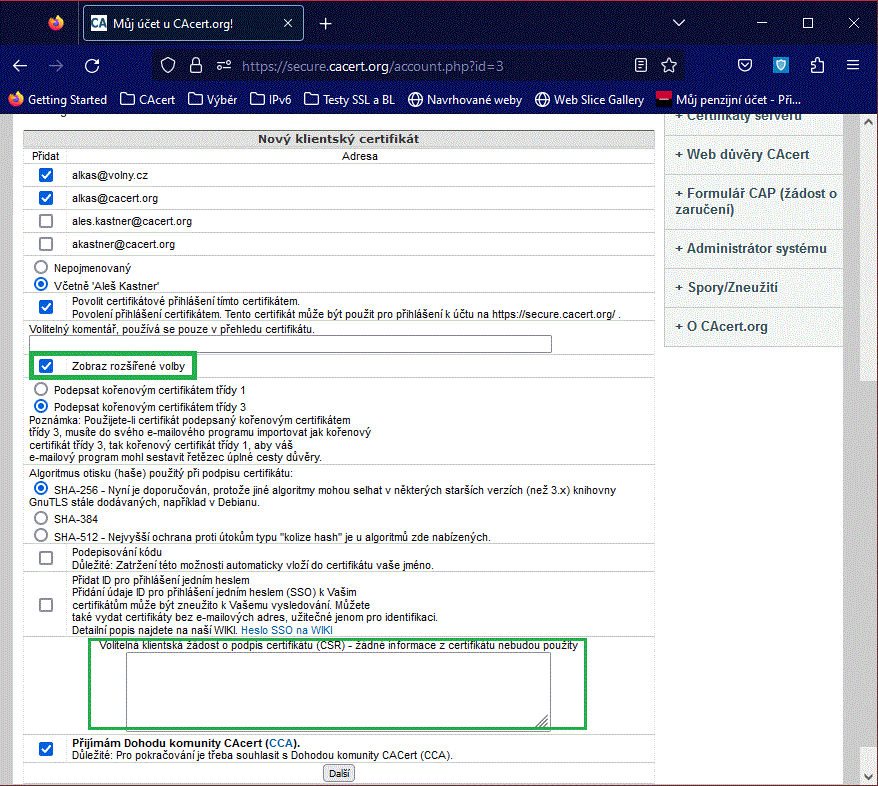
Task: Click the Firefox reload page icon
Action: click(92, 65)
